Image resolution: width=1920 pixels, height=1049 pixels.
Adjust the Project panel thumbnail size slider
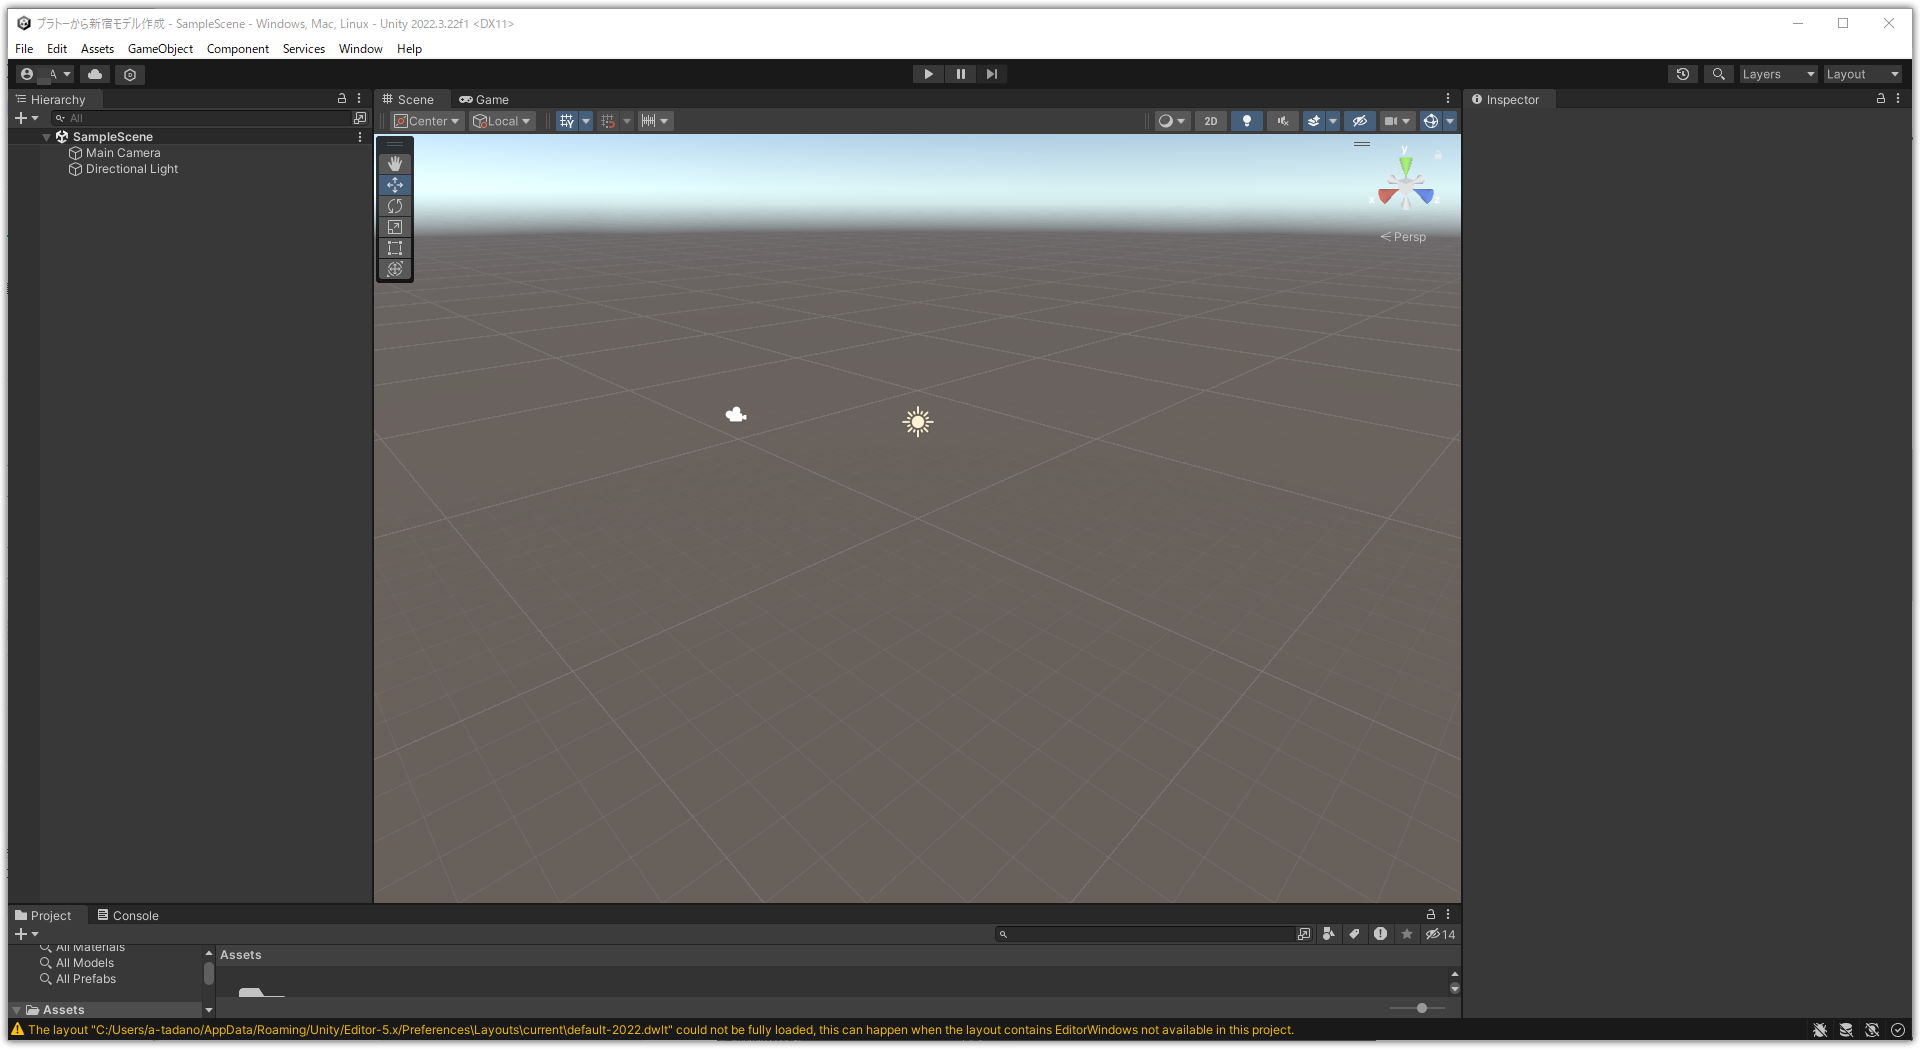pyautogui.click(x=1420, y=1008)
